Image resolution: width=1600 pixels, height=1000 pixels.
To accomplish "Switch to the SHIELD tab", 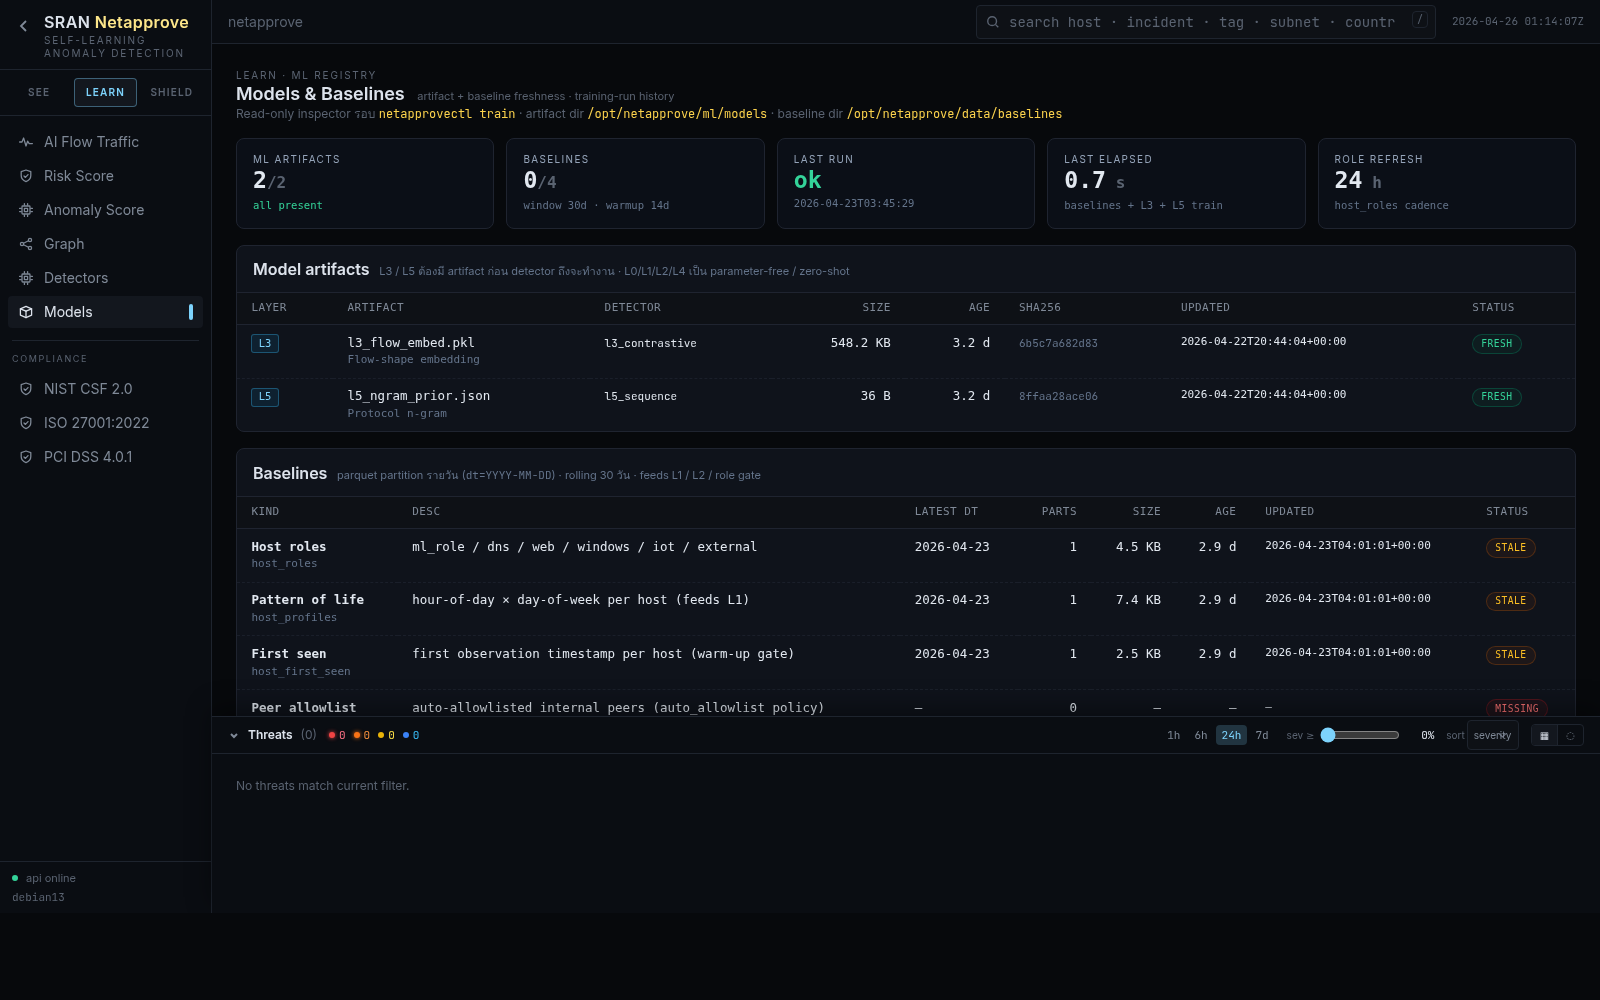I will [x=171, y=92].
